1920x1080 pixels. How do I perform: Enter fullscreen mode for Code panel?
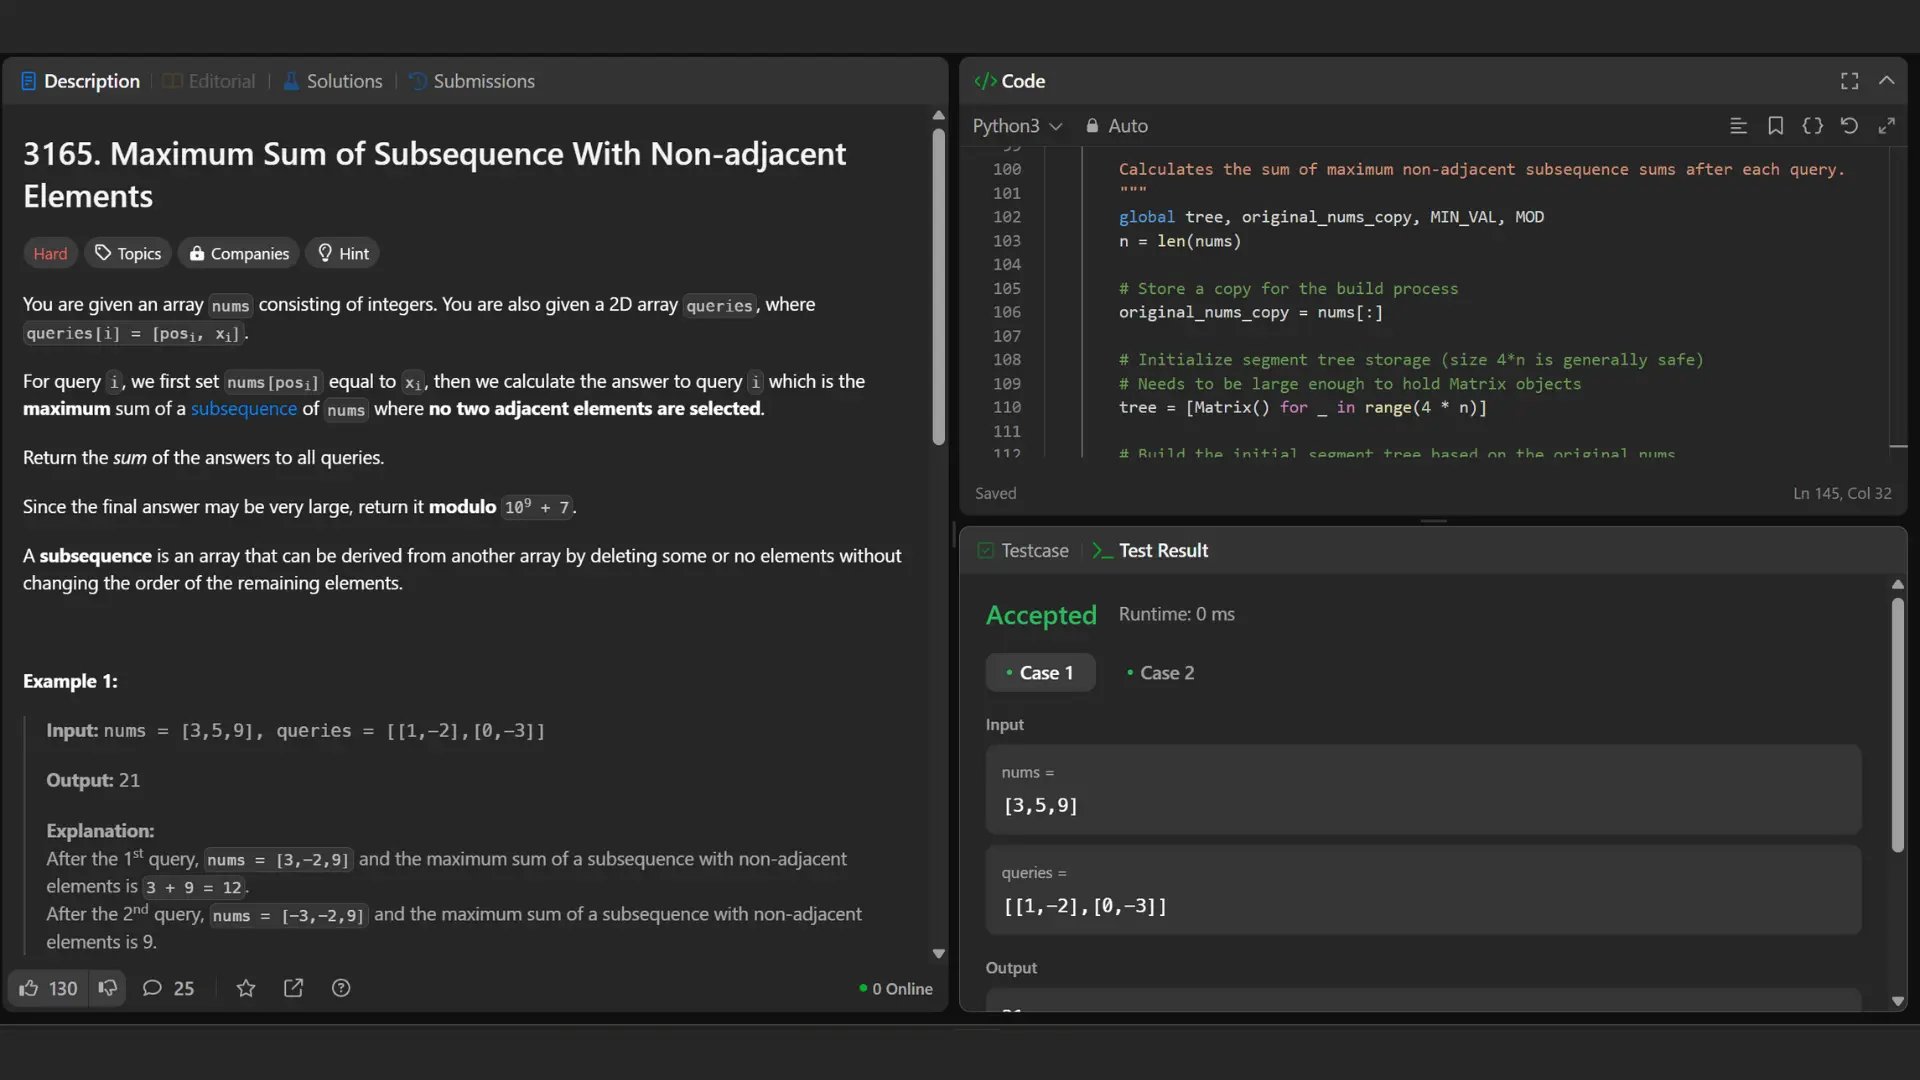[1849, 81]
